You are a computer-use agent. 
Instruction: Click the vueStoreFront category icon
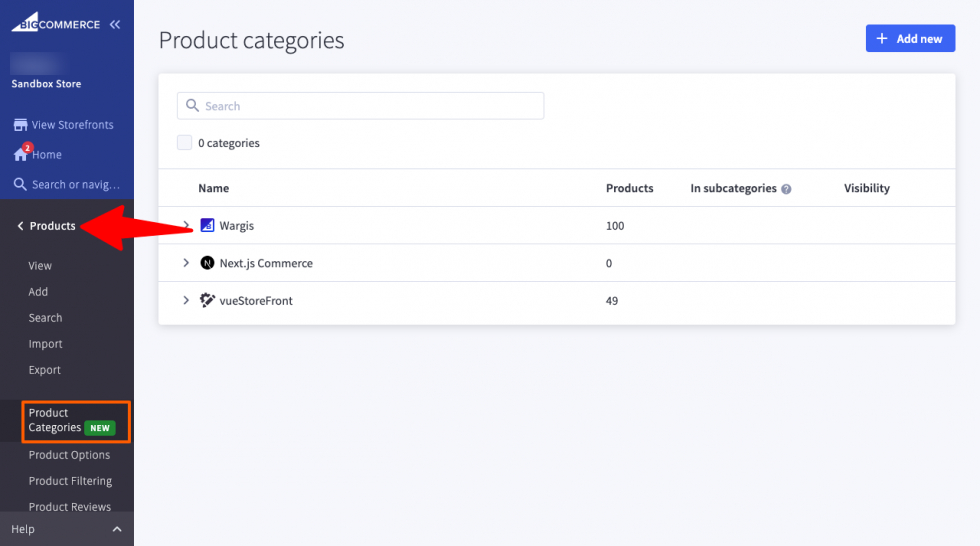(207, 300)
